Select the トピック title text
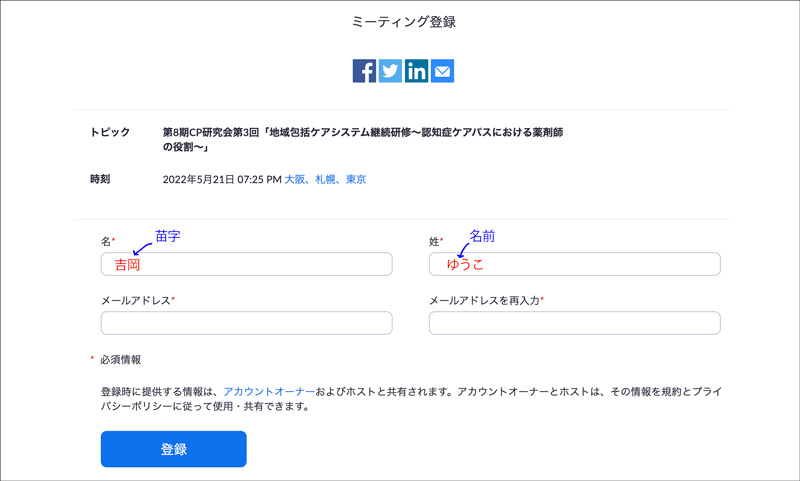Viewport: 800px width, 481px height. 363,140
